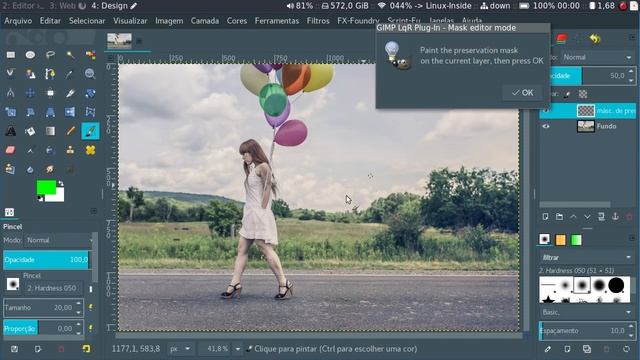This screenshot has width=640, height=360.
Task: Select the Select by Color tool
Action: pyautogui.click(x=90, y=55)
